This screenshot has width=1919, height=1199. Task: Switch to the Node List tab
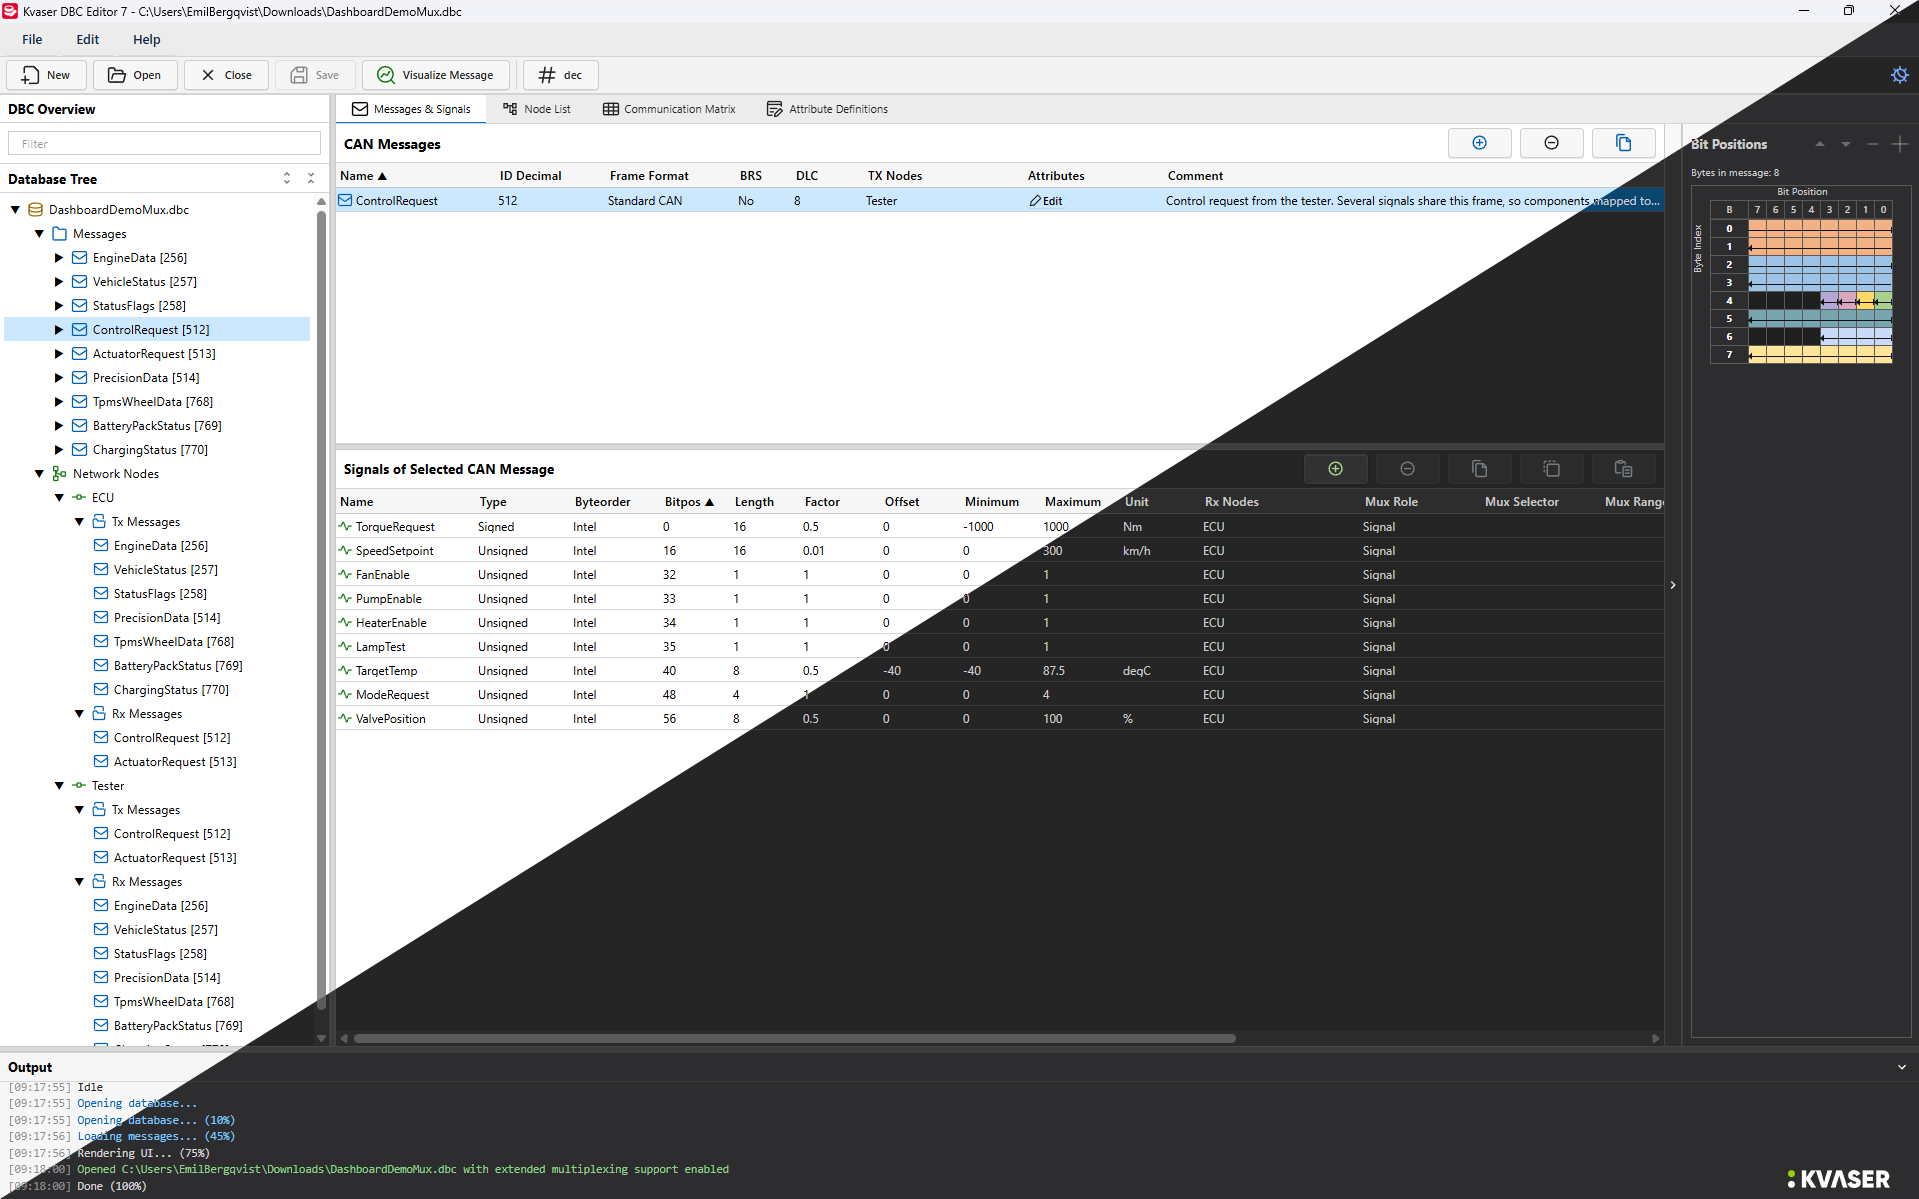pos(537,109)
